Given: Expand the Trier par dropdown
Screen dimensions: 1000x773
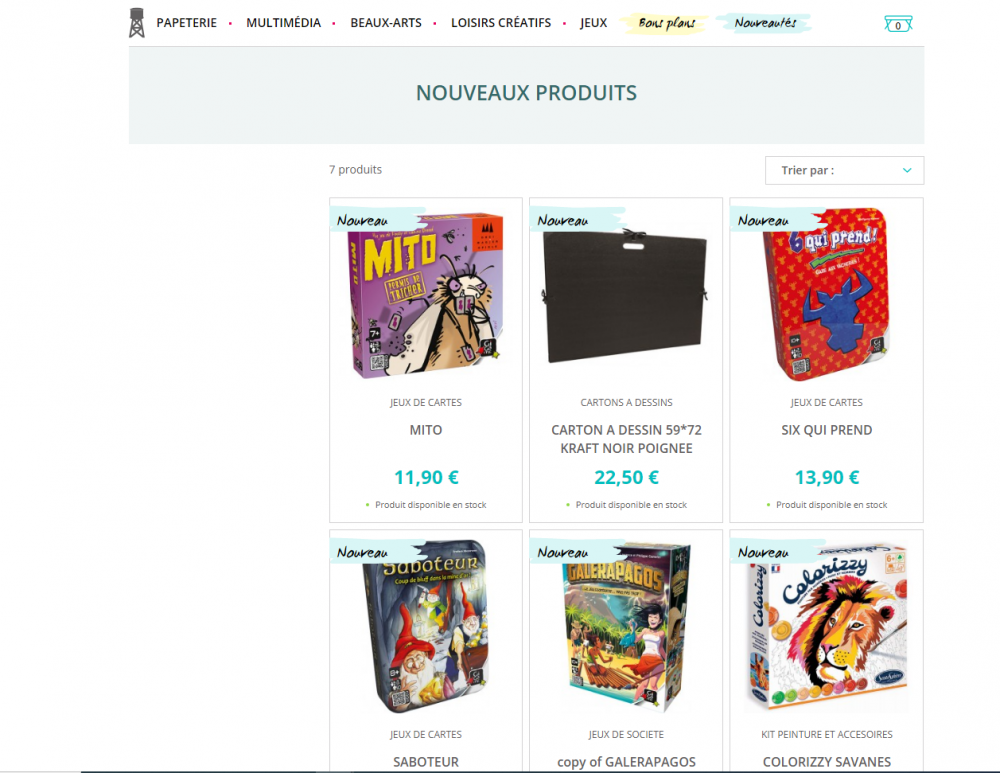Looking at the screenshot, I should [x=844, y=170].
